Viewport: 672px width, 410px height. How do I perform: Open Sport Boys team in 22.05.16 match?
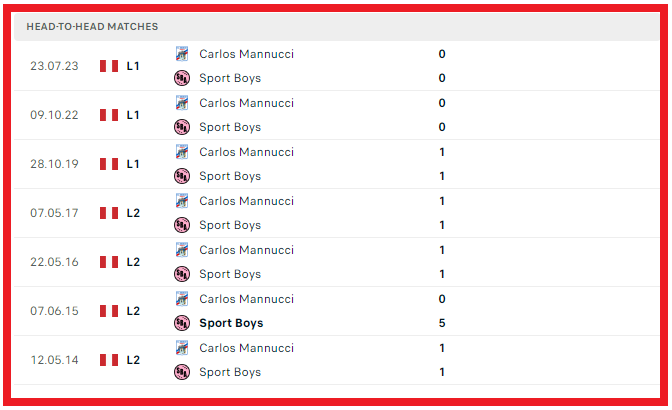(230, 274)
